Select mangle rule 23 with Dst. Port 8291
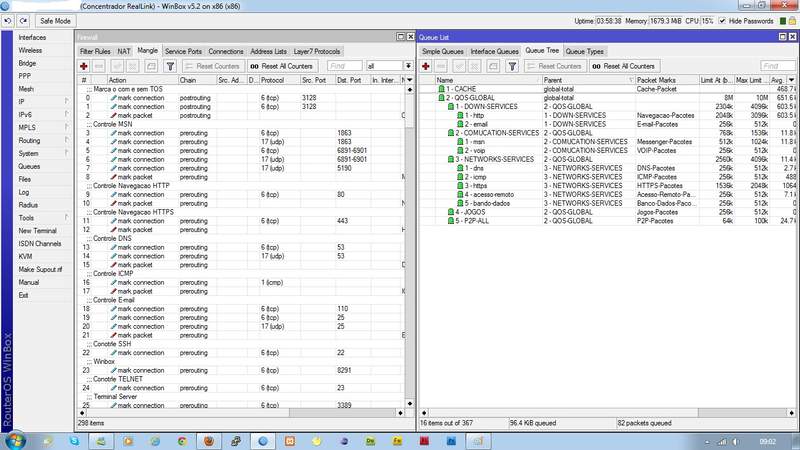Screen dimensions: 800x450 [x=242, y=370]
